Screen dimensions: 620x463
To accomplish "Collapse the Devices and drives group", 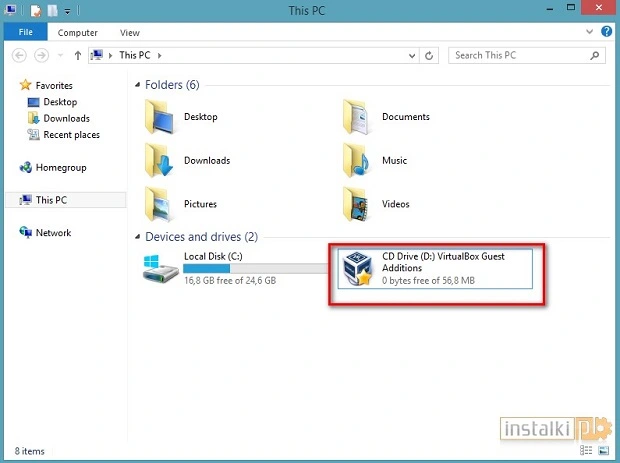I will 138,237.
